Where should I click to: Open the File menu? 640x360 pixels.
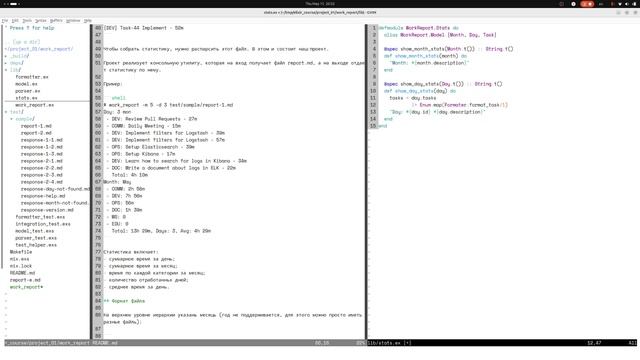coord(5,20)
